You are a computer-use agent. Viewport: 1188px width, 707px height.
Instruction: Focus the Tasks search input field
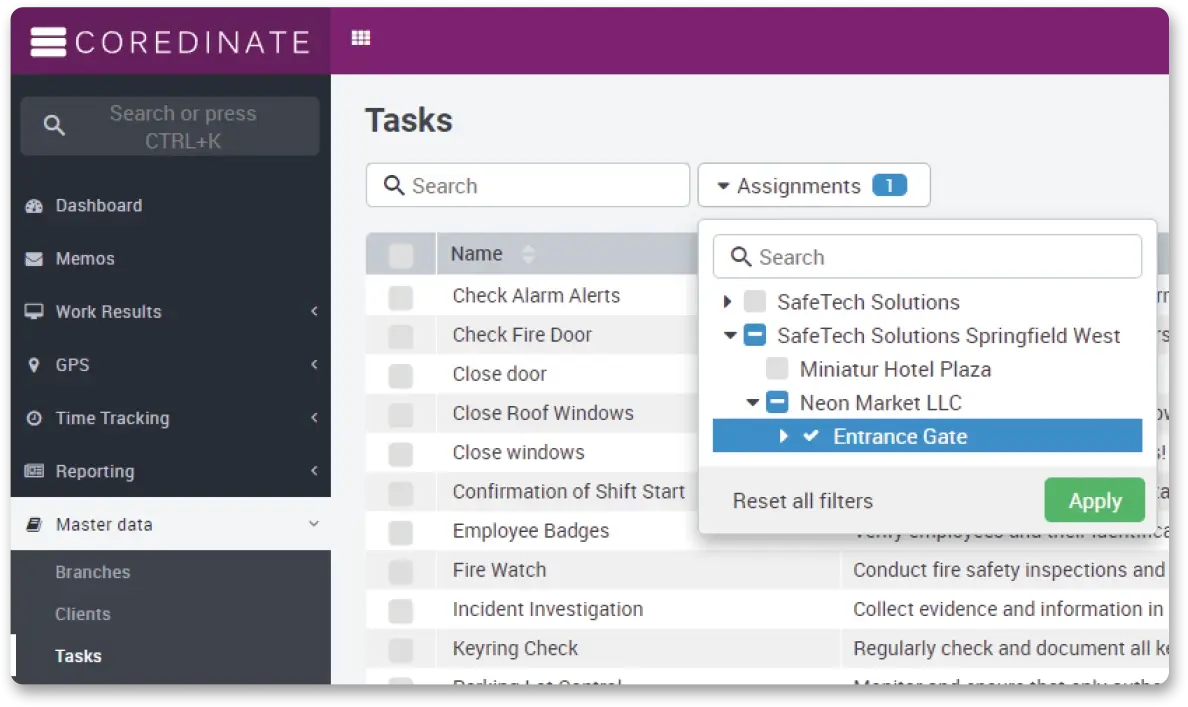[540, 186]
